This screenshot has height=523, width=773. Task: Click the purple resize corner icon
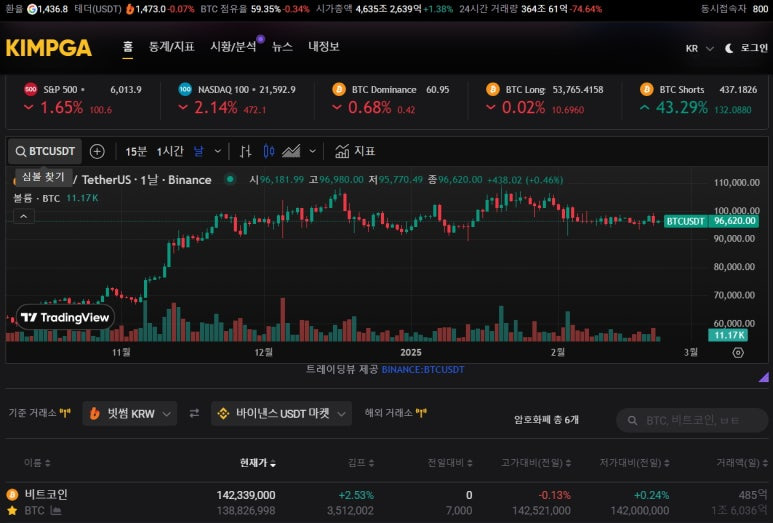click(x=764, y=378)
